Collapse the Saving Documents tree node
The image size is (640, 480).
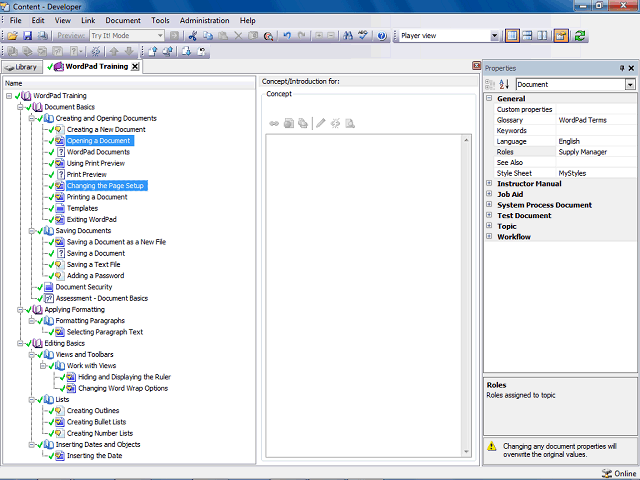pos(31,231)
